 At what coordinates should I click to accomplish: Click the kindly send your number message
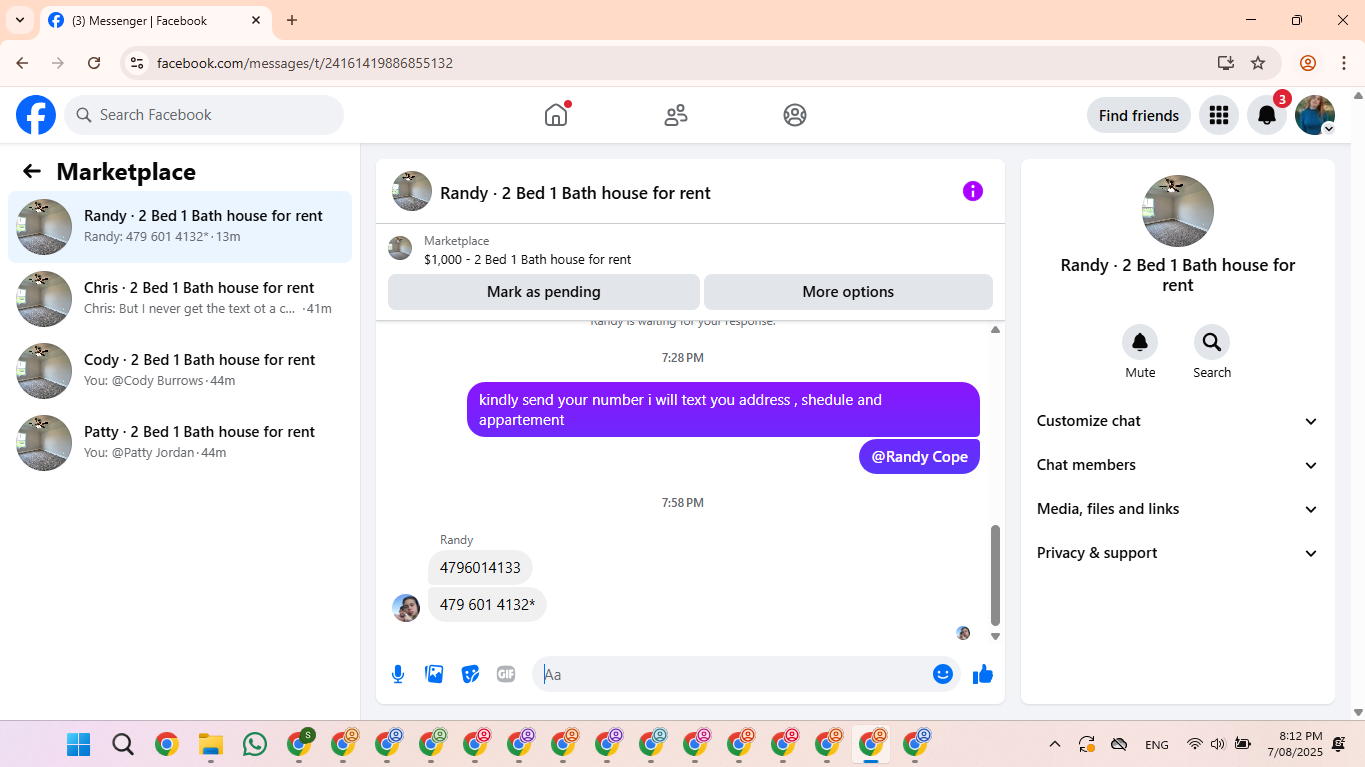pos(723,410)
